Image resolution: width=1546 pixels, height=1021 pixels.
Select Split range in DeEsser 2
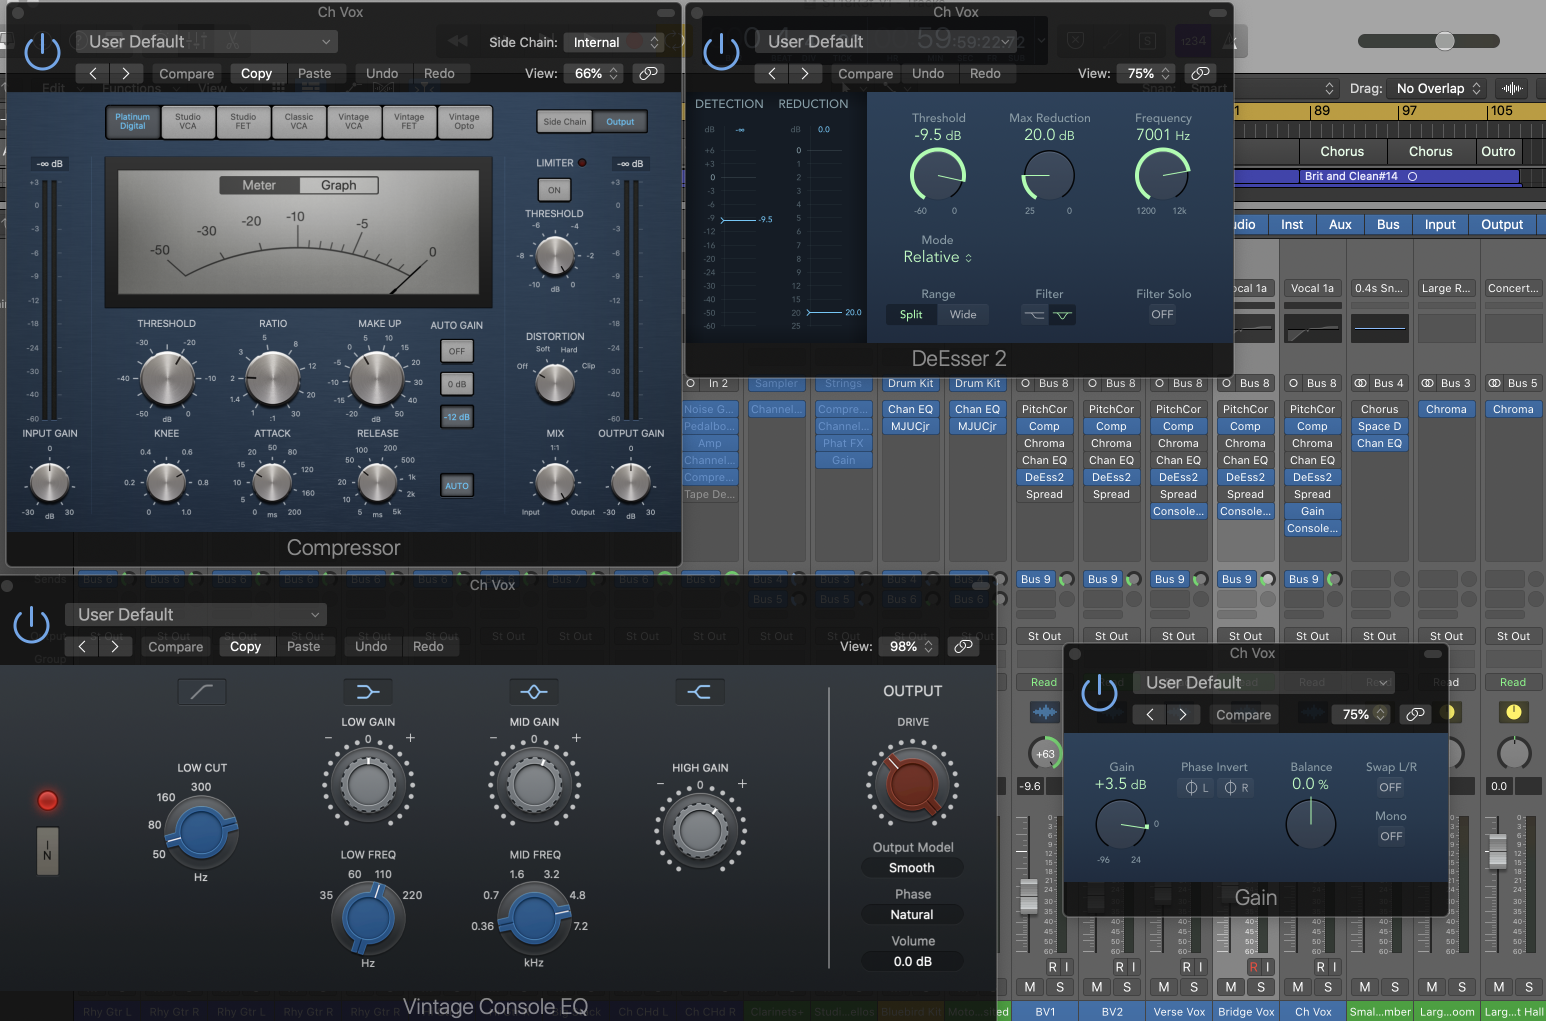tap(911, 315)
